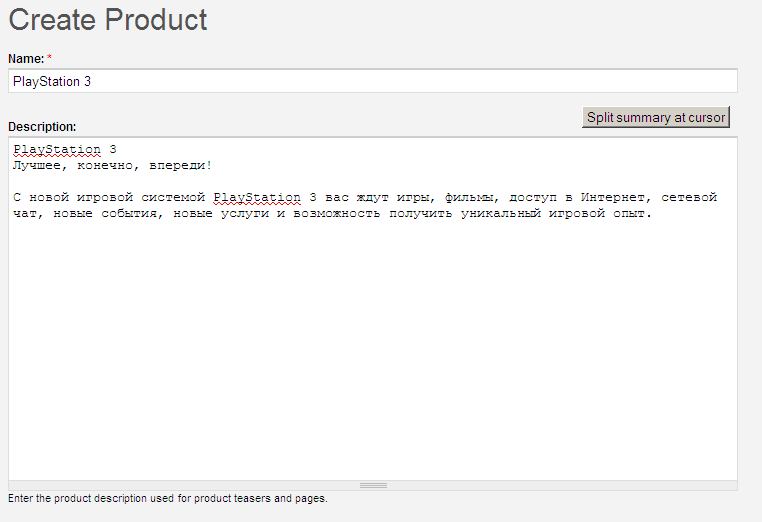The height and width of the screenshot is (522, 762).
Task: Select the Description field label
Action: click(41, 127)
